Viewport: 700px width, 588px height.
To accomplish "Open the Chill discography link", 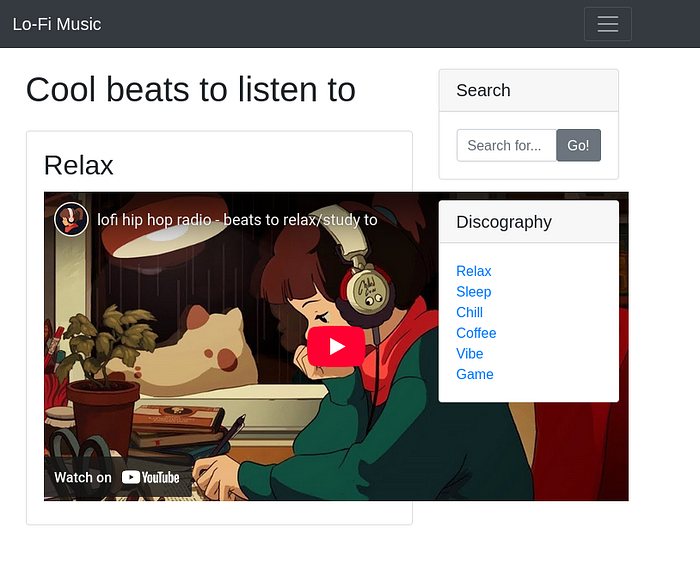I will click(469, 312).
